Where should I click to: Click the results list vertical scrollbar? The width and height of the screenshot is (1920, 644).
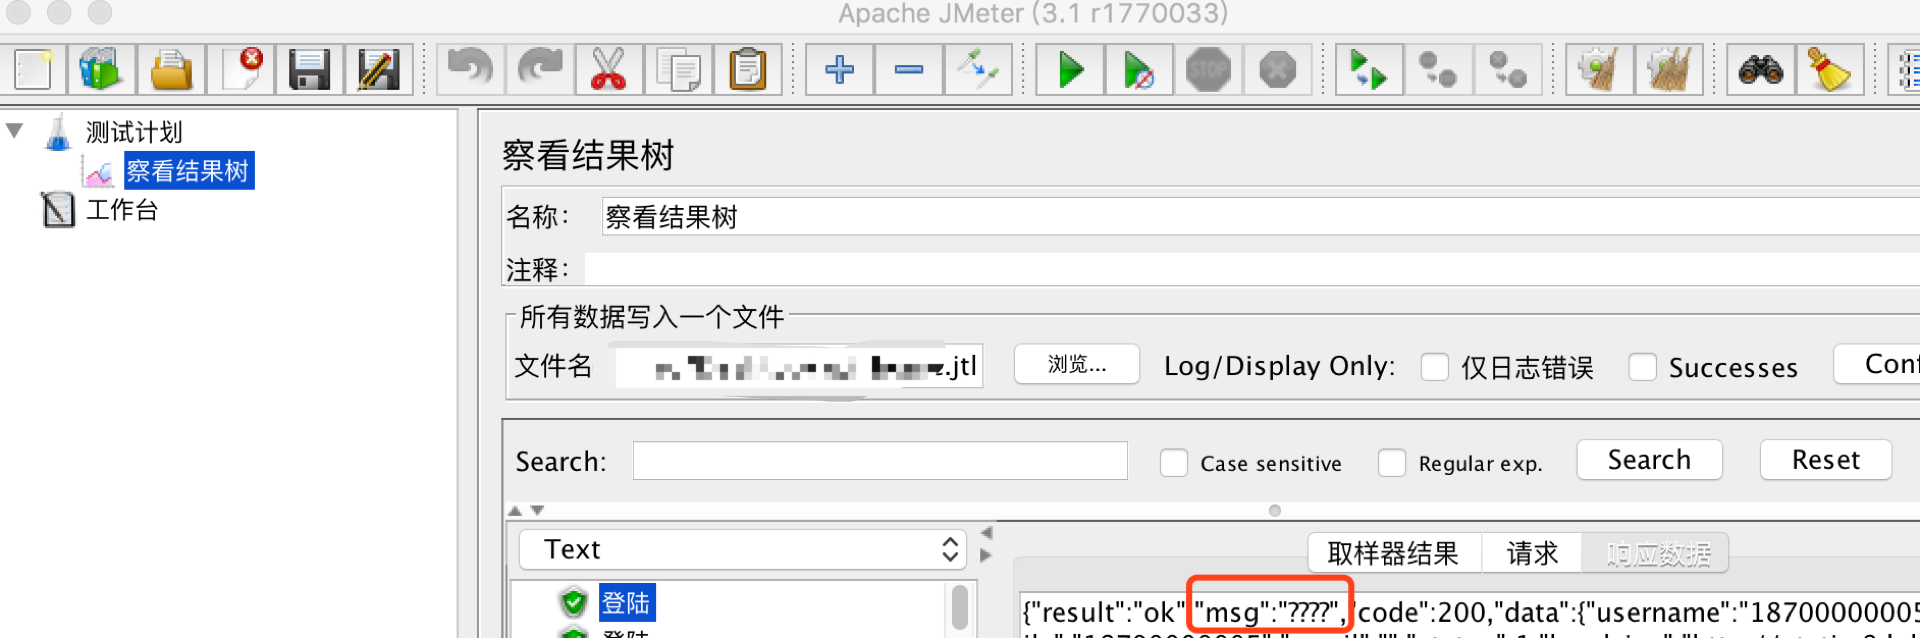[960, 607]
